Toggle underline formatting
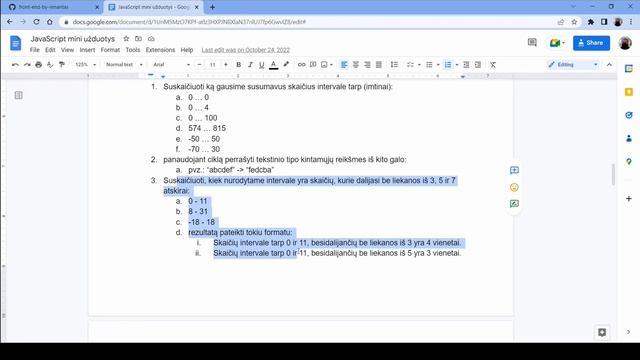This screenshot has height=360, width=640. tap(262, 64)
